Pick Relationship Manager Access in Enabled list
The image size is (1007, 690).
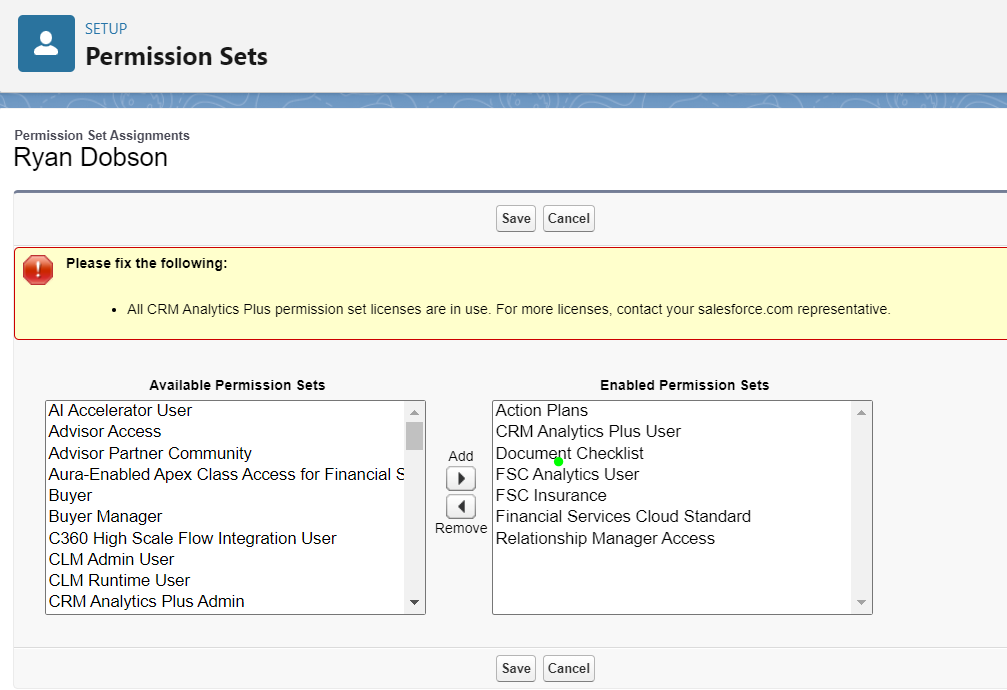click(x=605, y=539)
